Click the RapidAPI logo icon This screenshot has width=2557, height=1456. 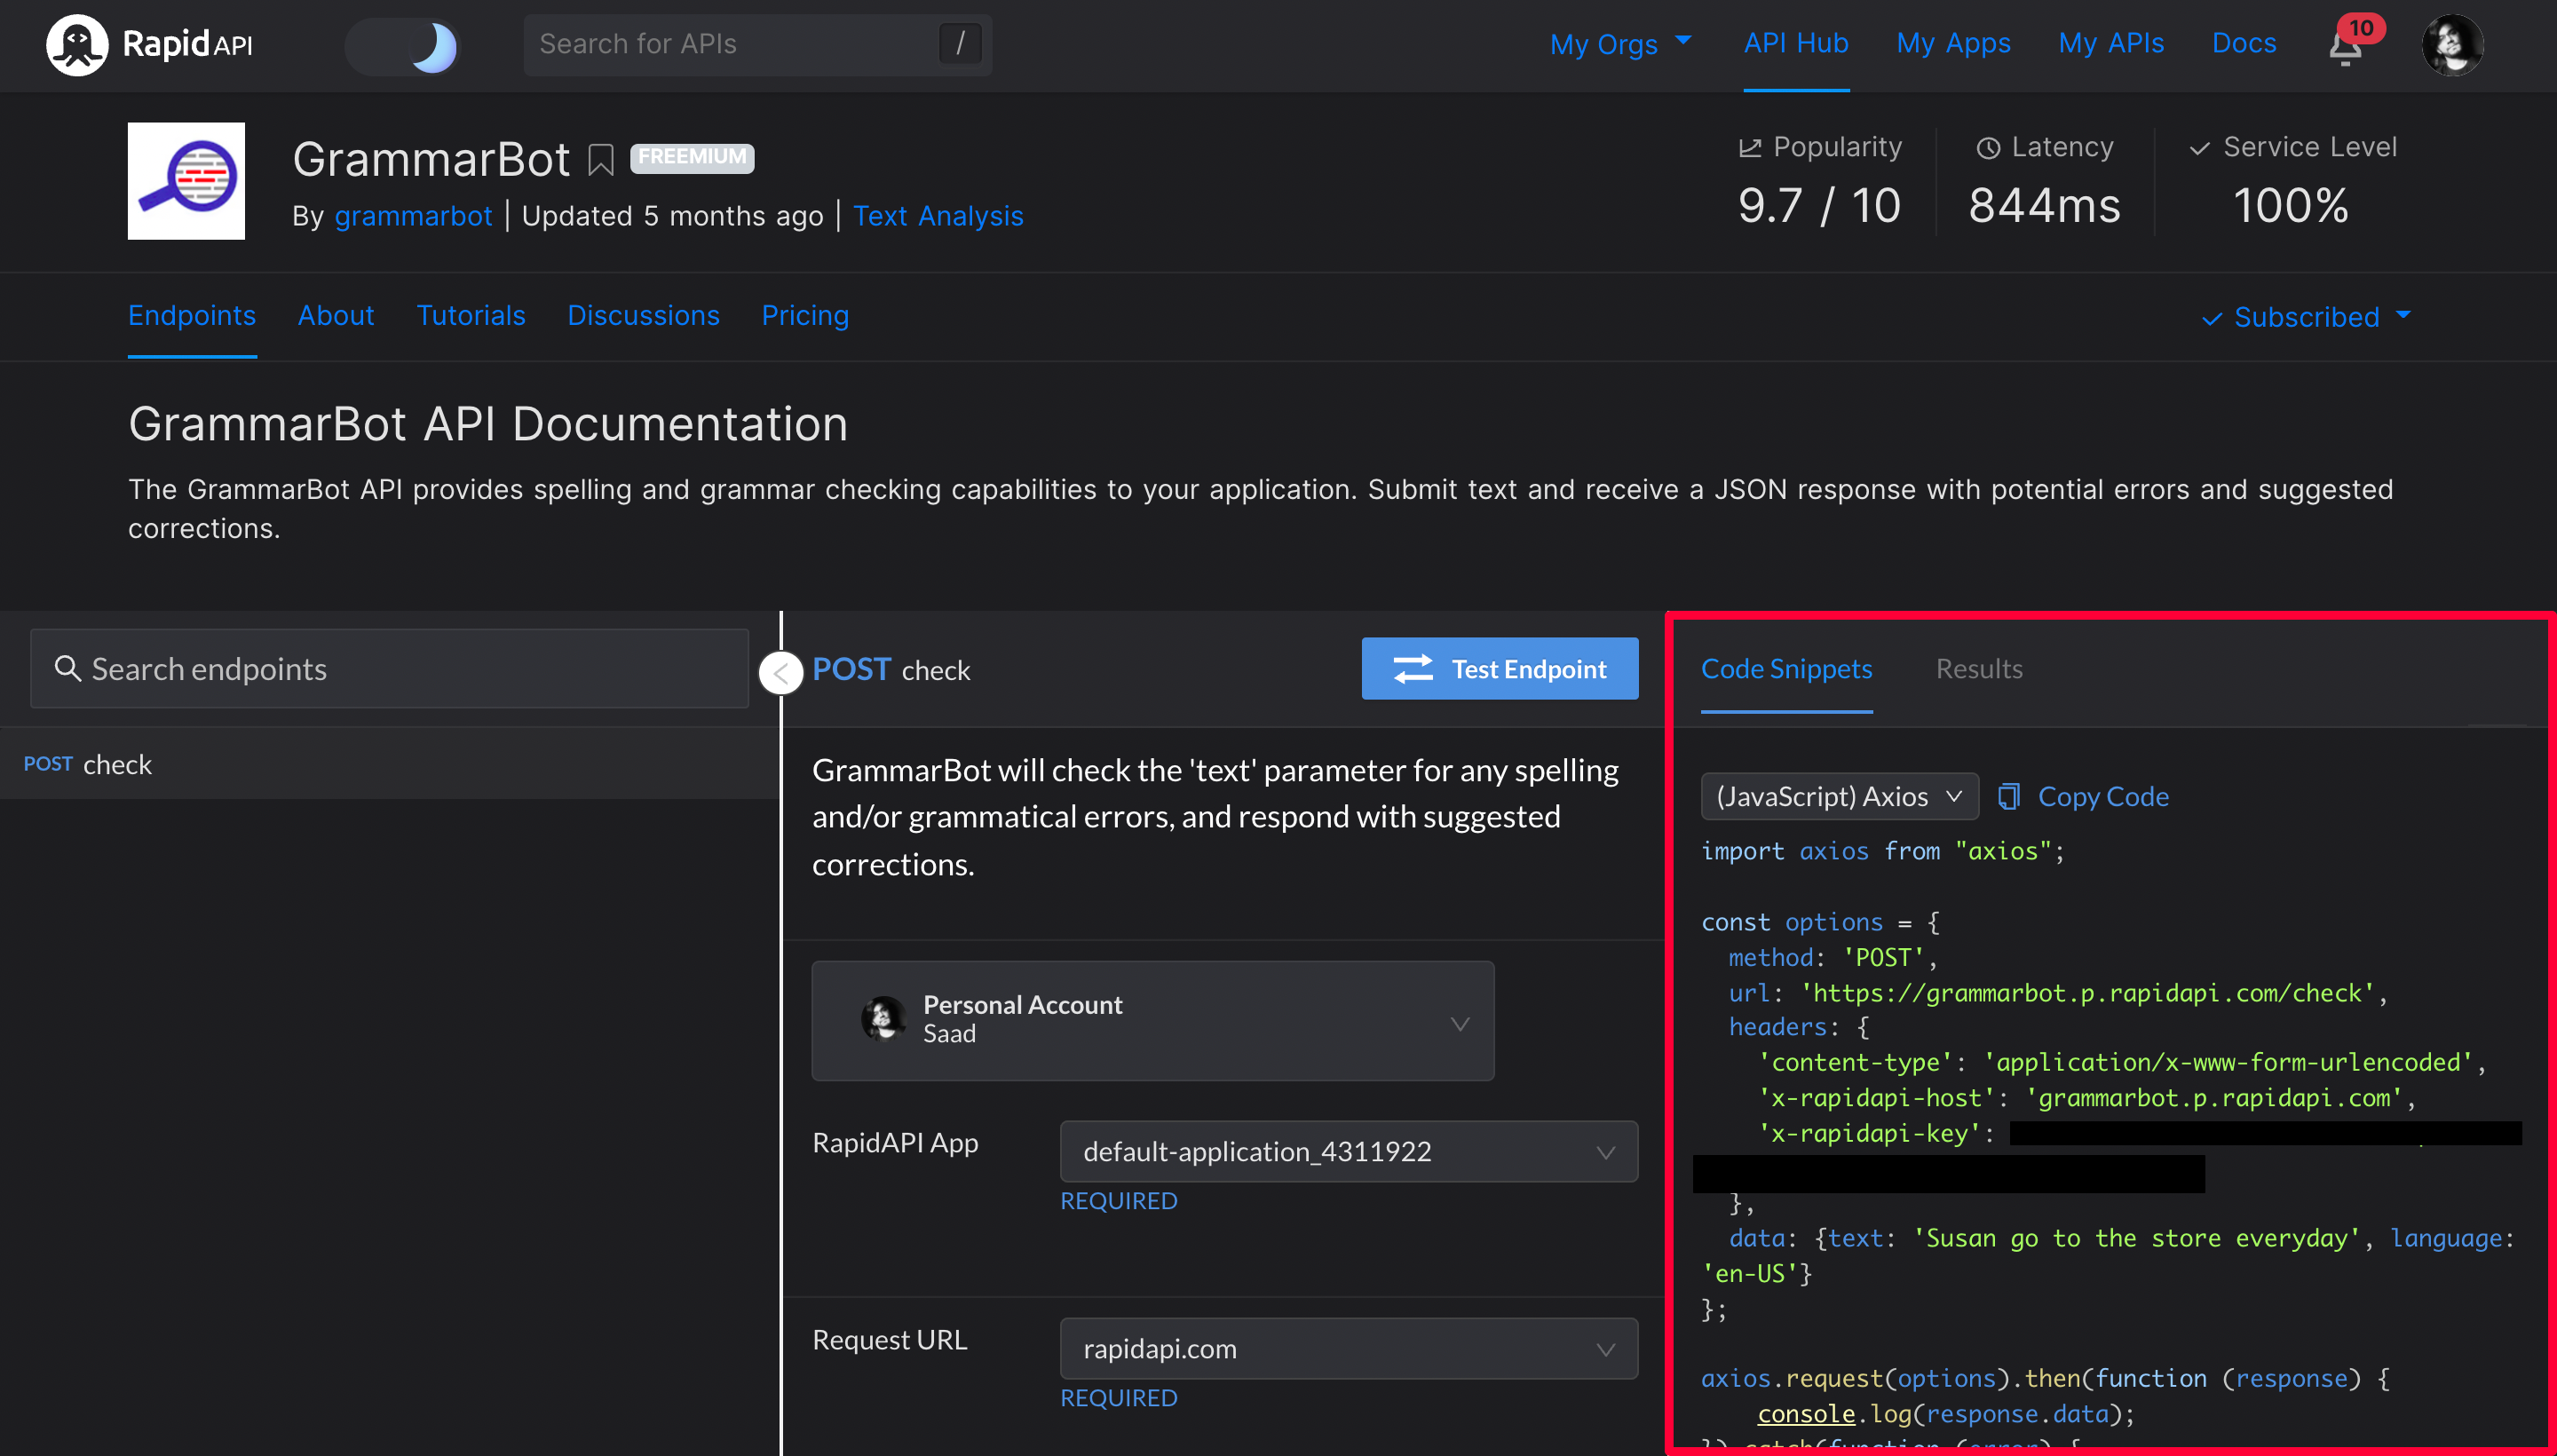click(x=76, y=44)
